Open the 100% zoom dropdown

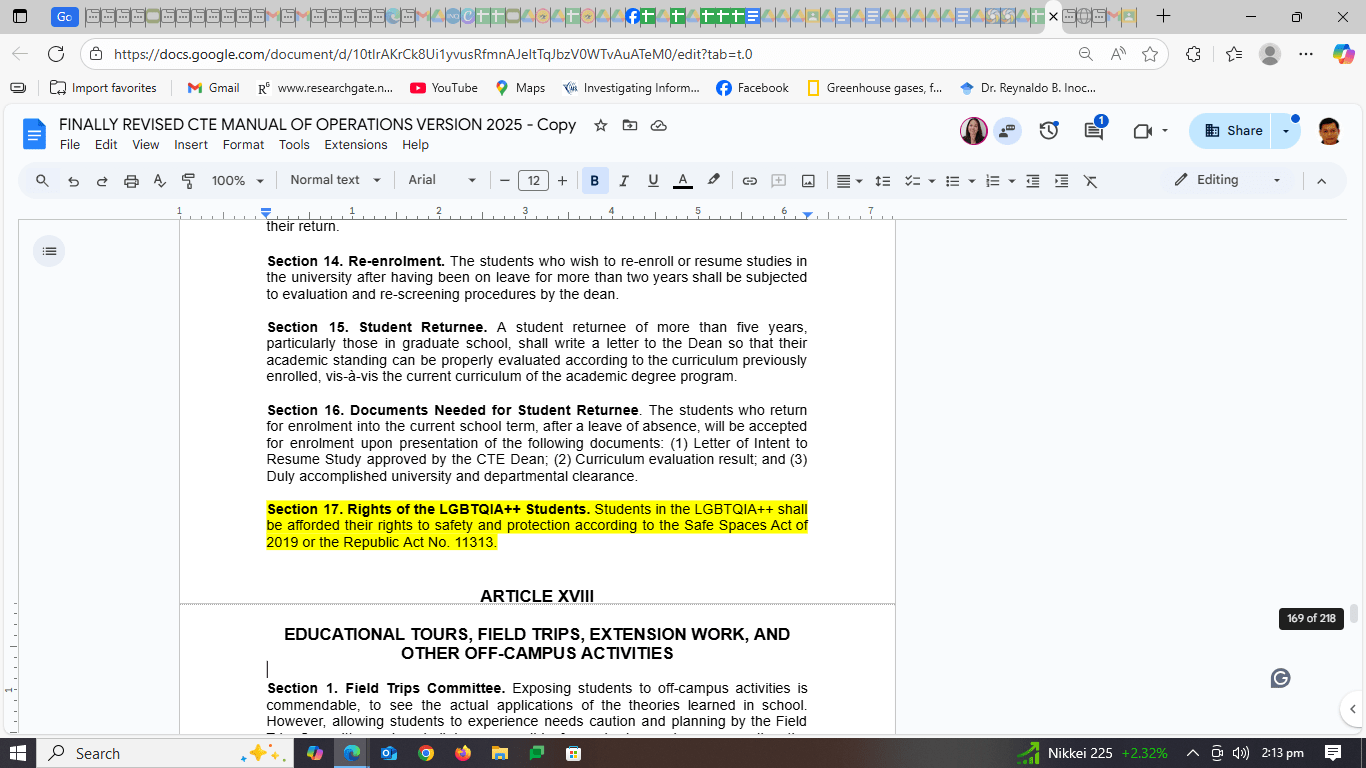point(237,181)
